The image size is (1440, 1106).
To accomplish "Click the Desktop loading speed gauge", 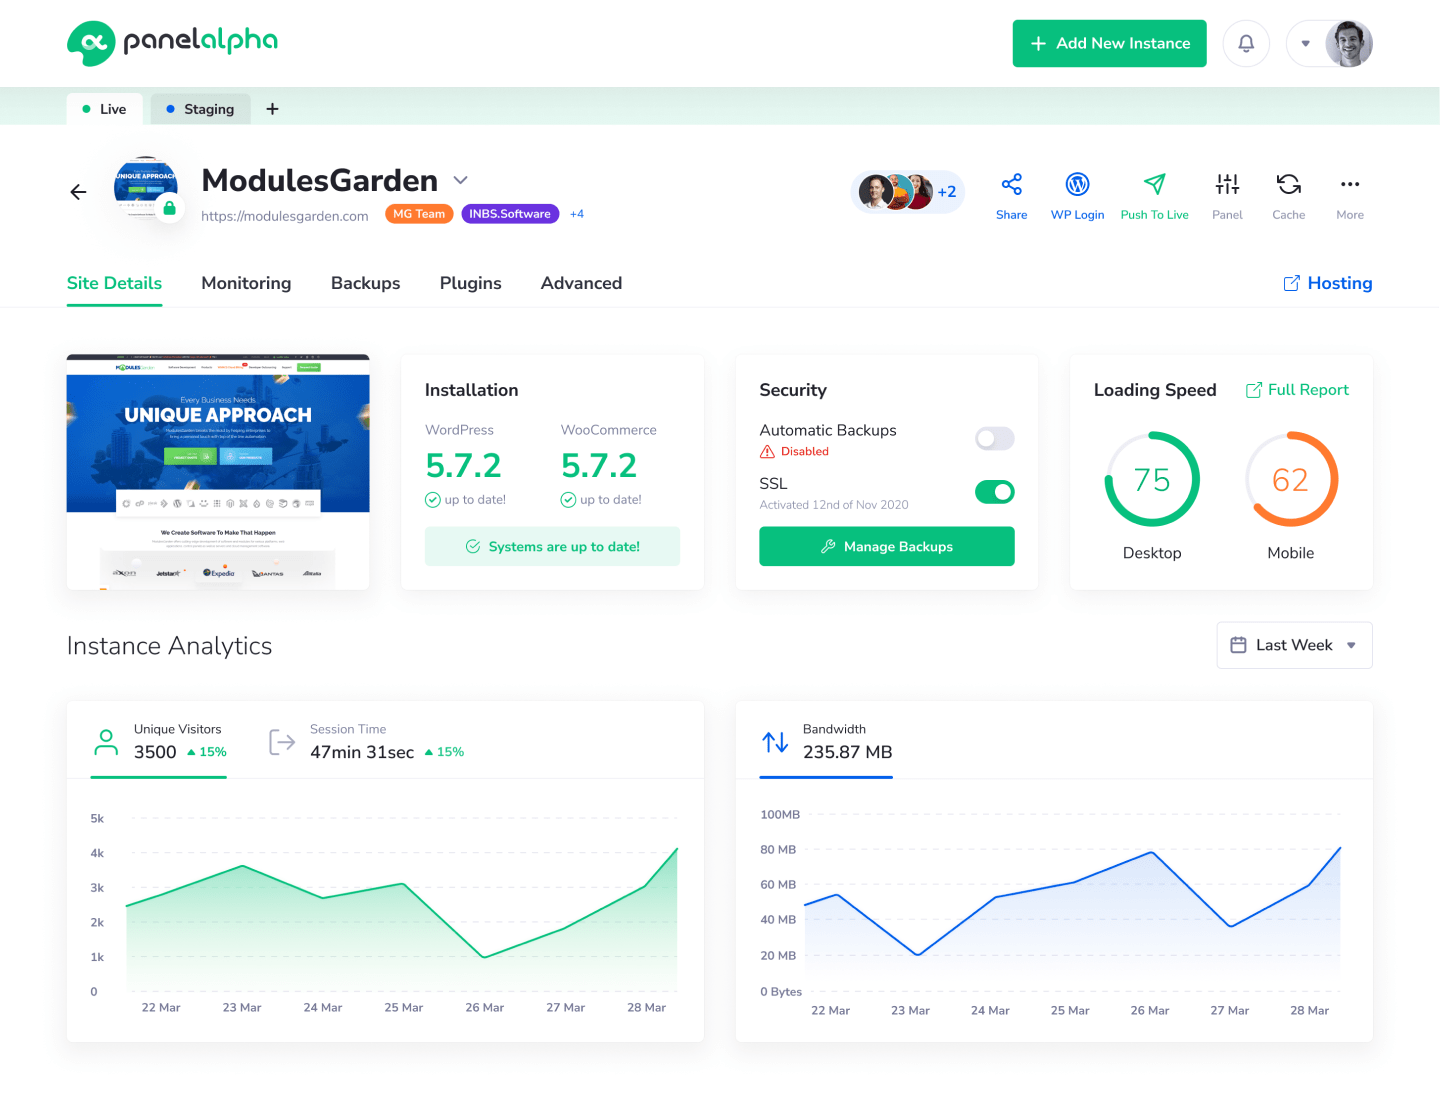I will (1152, 480).
